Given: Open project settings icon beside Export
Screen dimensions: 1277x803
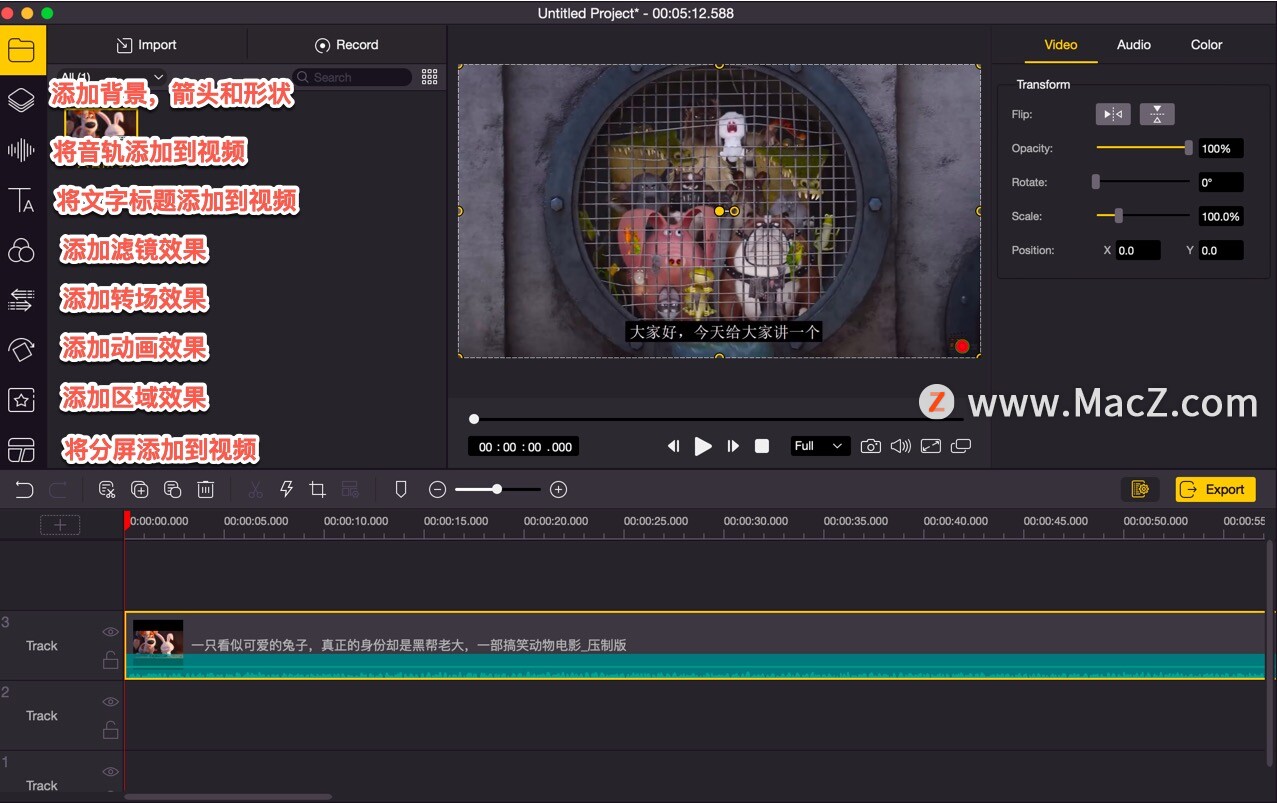Looking at the screenshot, I should (1140, 489).
